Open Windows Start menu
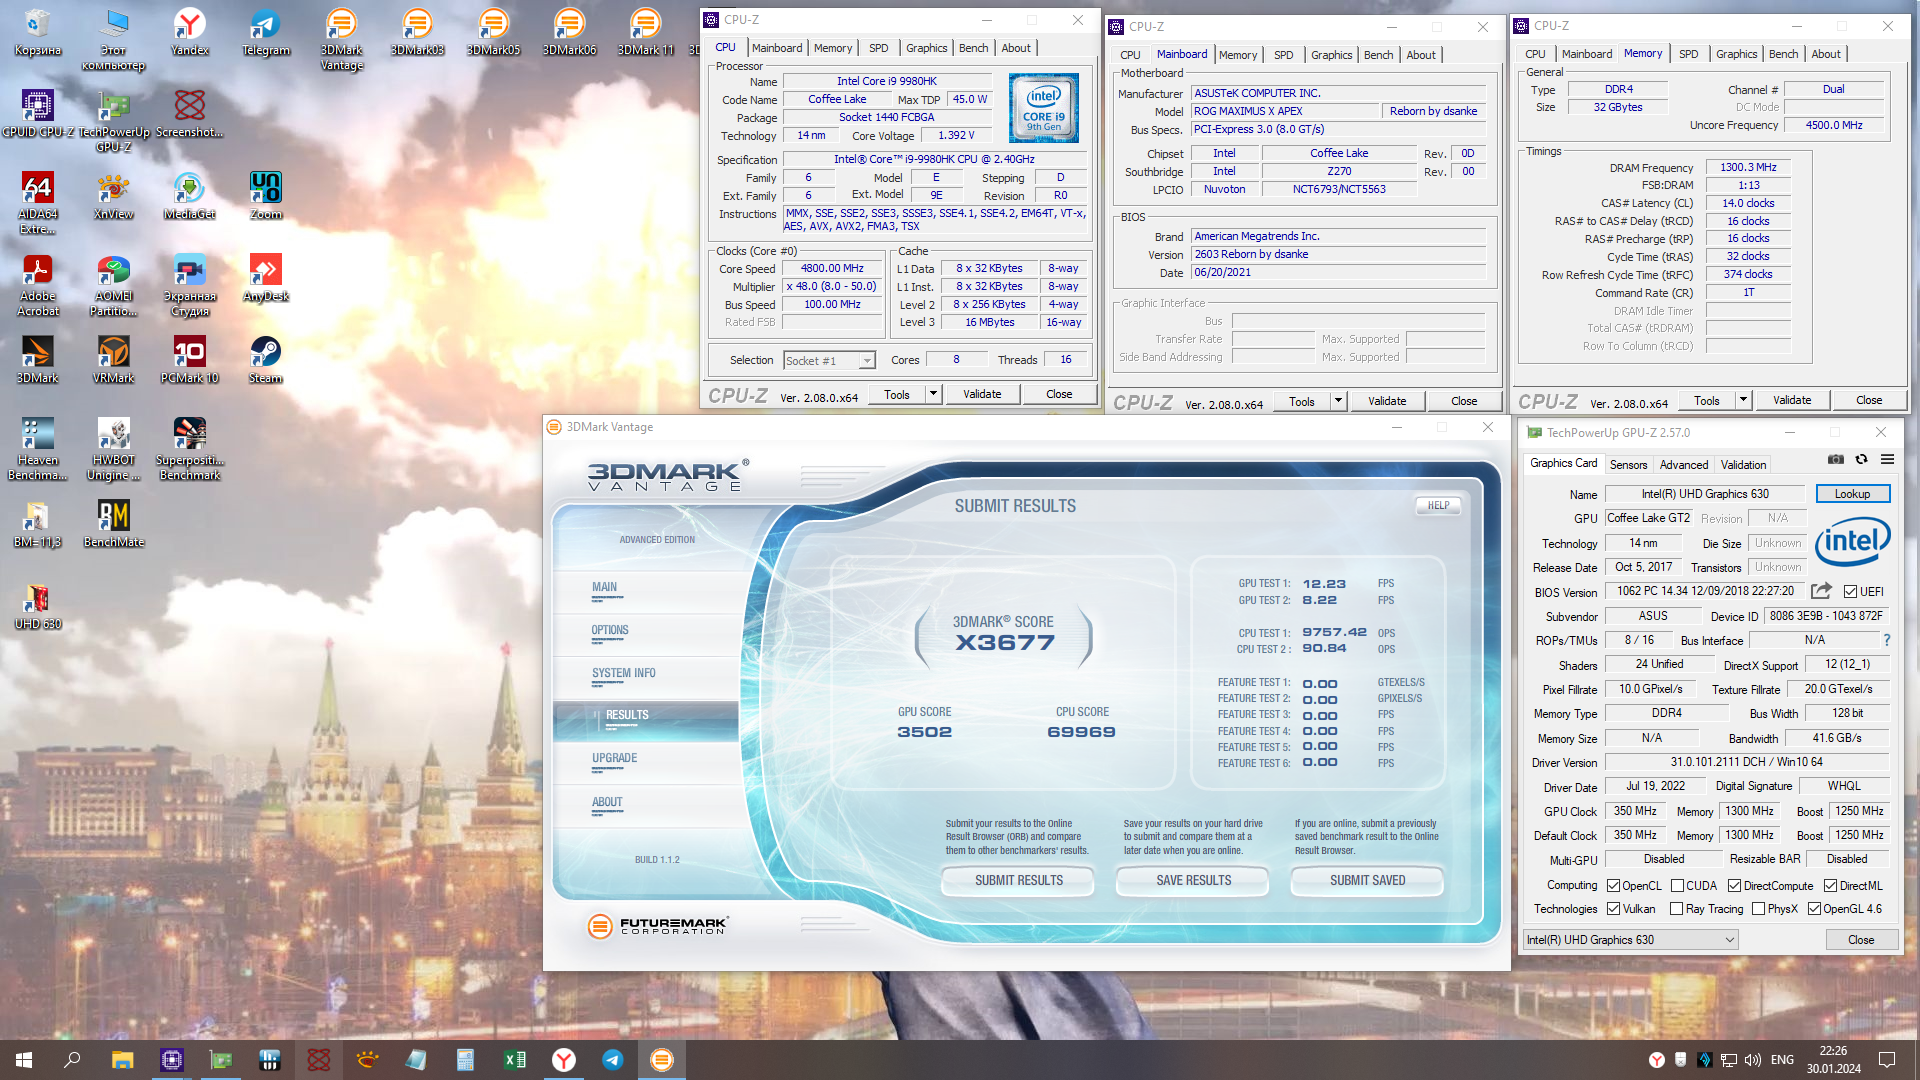 tap(24, 1060)
